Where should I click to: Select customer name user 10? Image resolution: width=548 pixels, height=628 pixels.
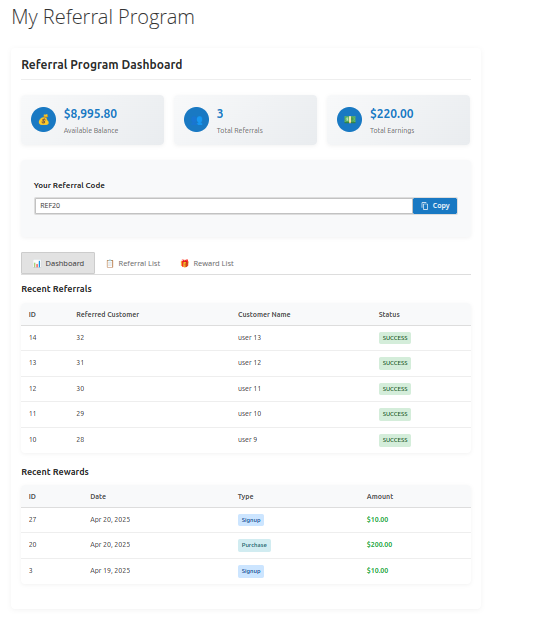(249, 414)
